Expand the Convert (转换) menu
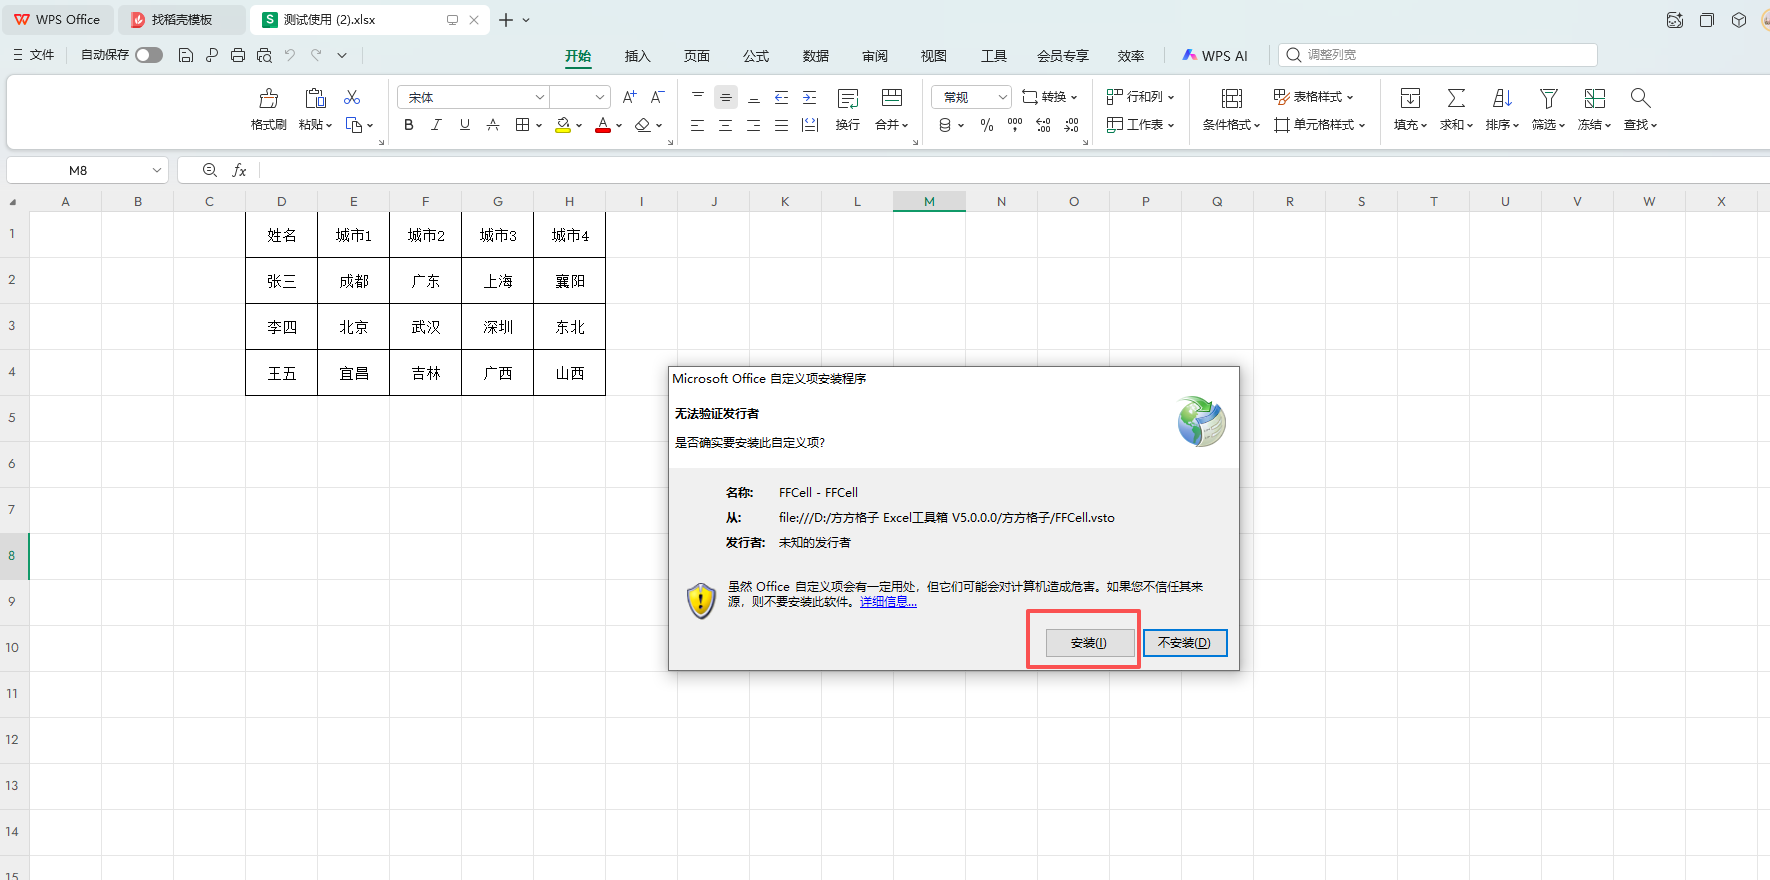 point(1049,97)
